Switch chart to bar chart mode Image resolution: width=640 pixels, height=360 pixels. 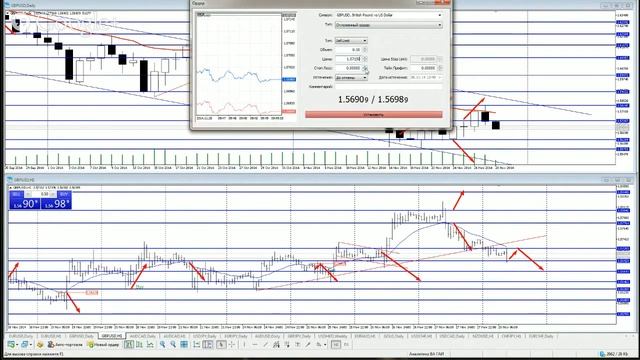point(129,345)
